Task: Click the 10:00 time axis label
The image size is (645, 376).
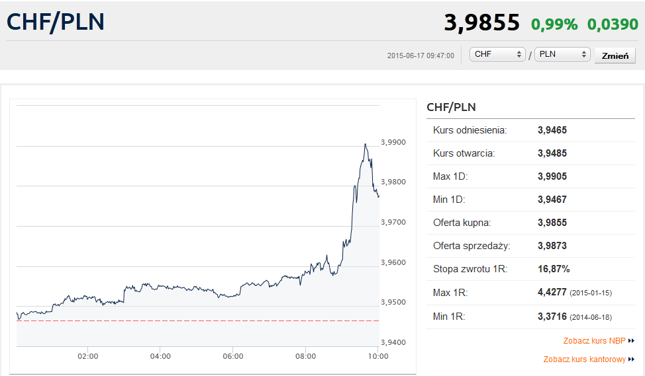Action: tap(378, 356)
